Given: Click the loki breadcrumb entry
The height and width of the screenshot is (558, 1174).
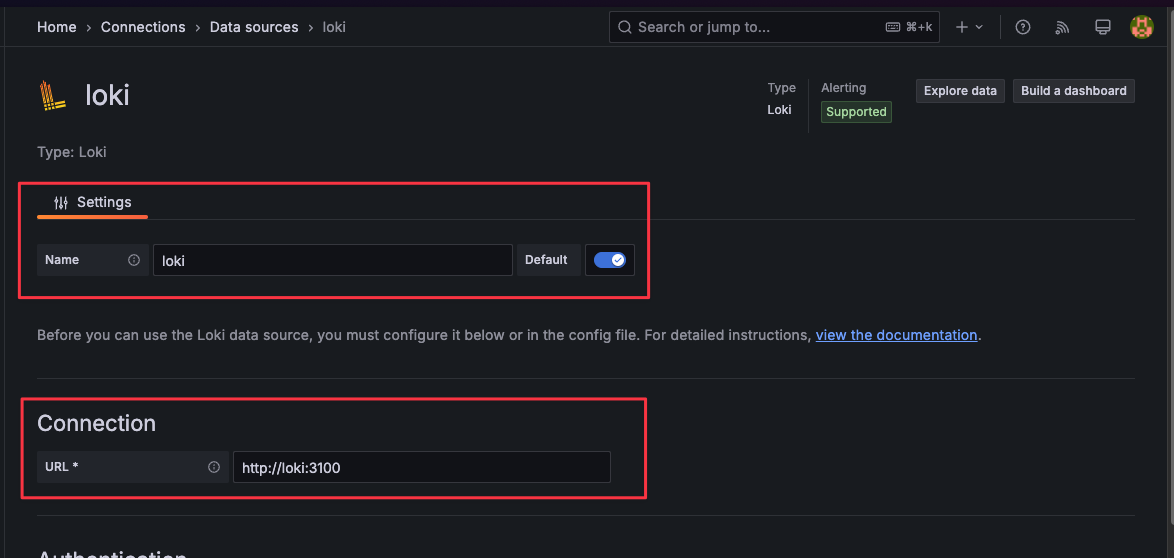Looking at the screenshot, I should click(334, 27).
